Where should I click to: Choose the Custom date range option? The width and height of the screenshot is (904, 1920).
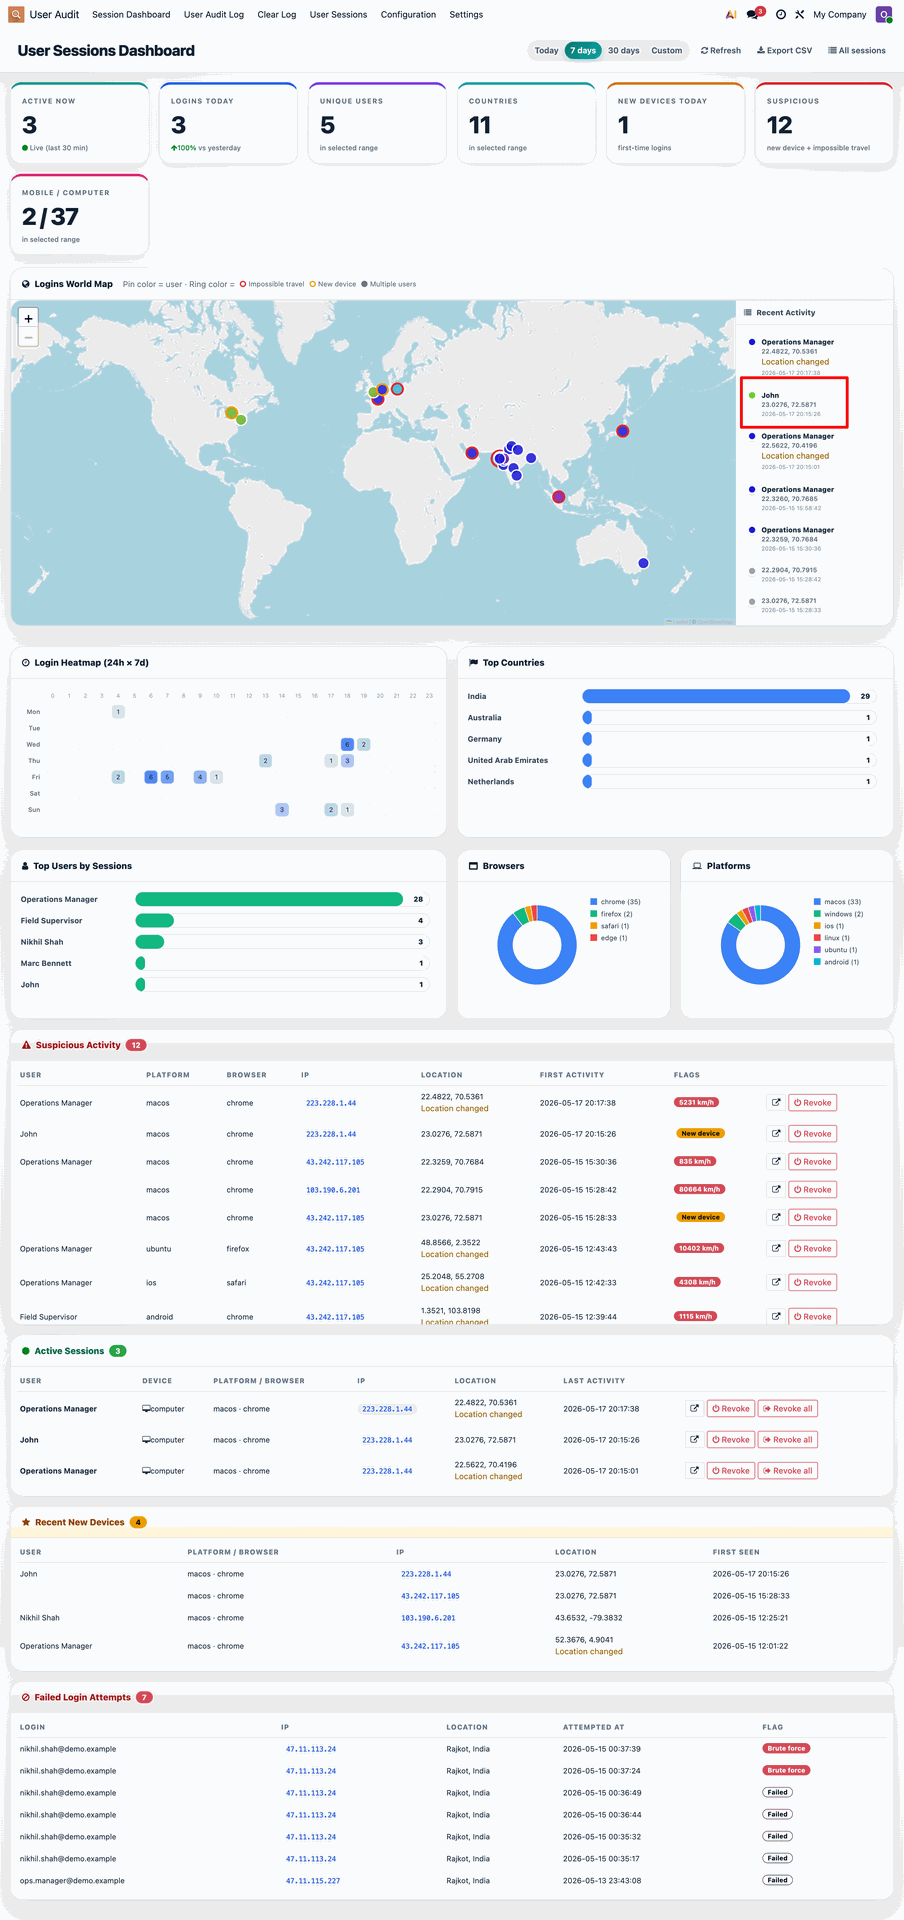667,50
